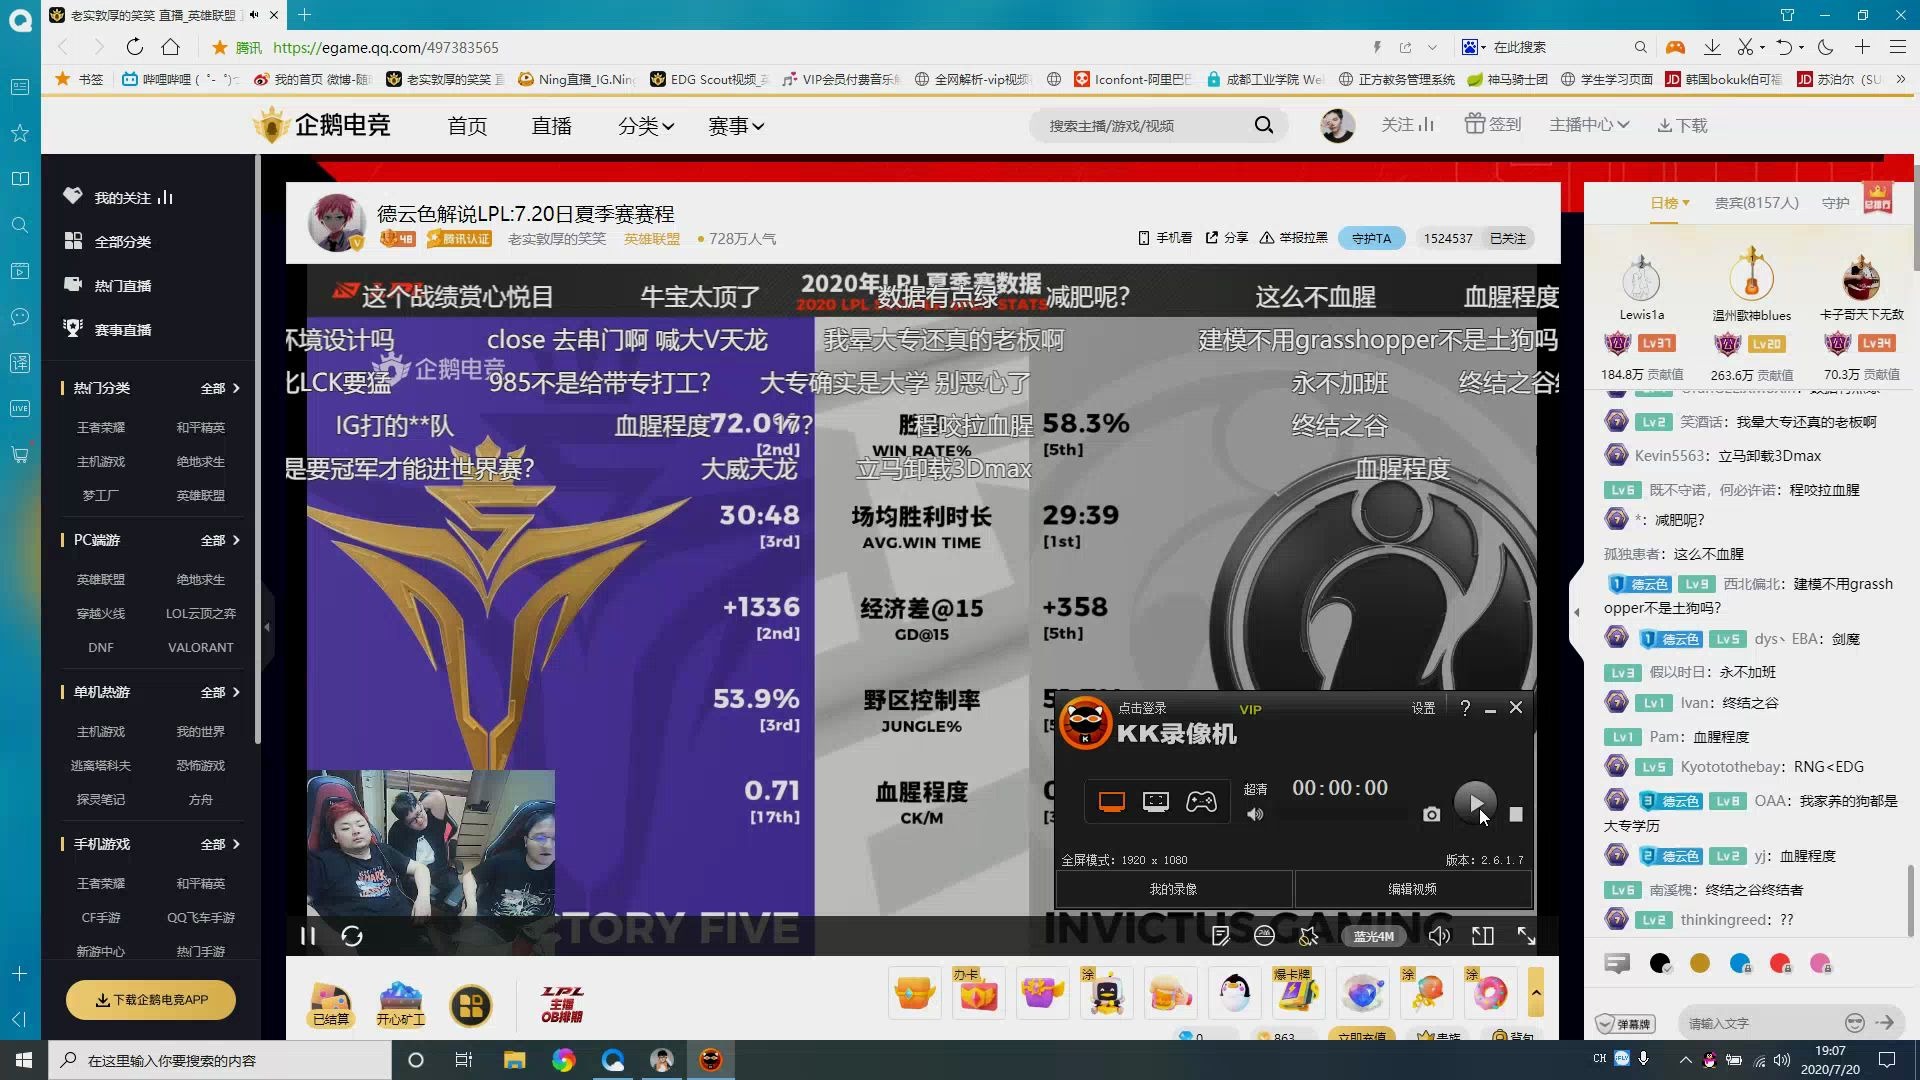Stop recording in KK录像机
The width and height of the screenshot is (1920, 1080).
[1516, 815]
